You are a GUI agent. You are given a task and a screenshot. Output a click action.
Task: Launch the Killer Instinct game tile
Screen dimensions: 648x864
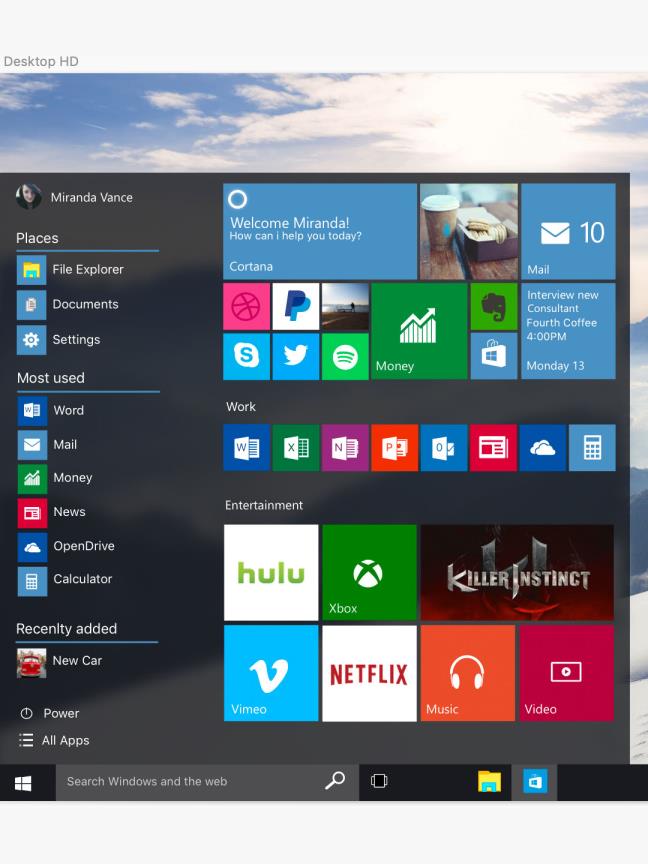(517, 573)
